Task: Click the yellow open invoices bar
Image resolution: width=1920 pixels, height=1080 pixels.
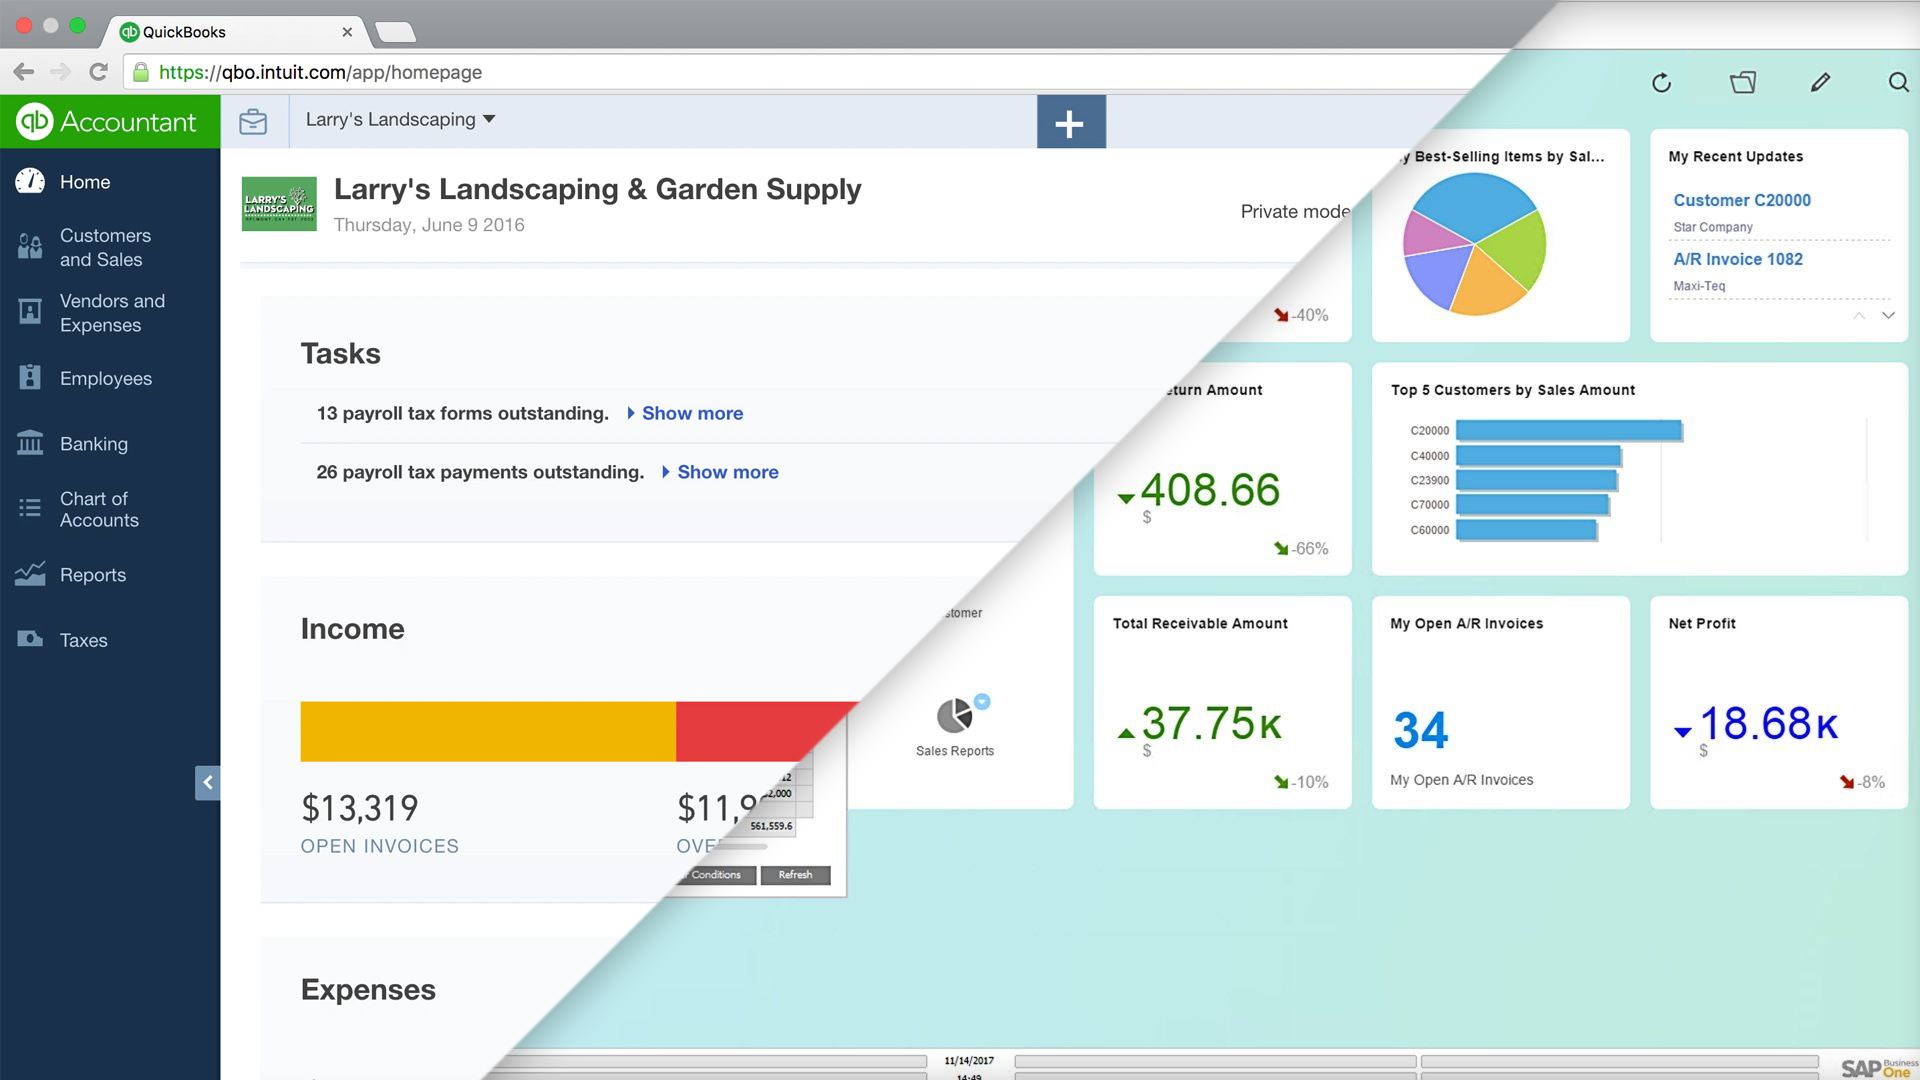Action: pyautogui.click(x=488, y=732)
